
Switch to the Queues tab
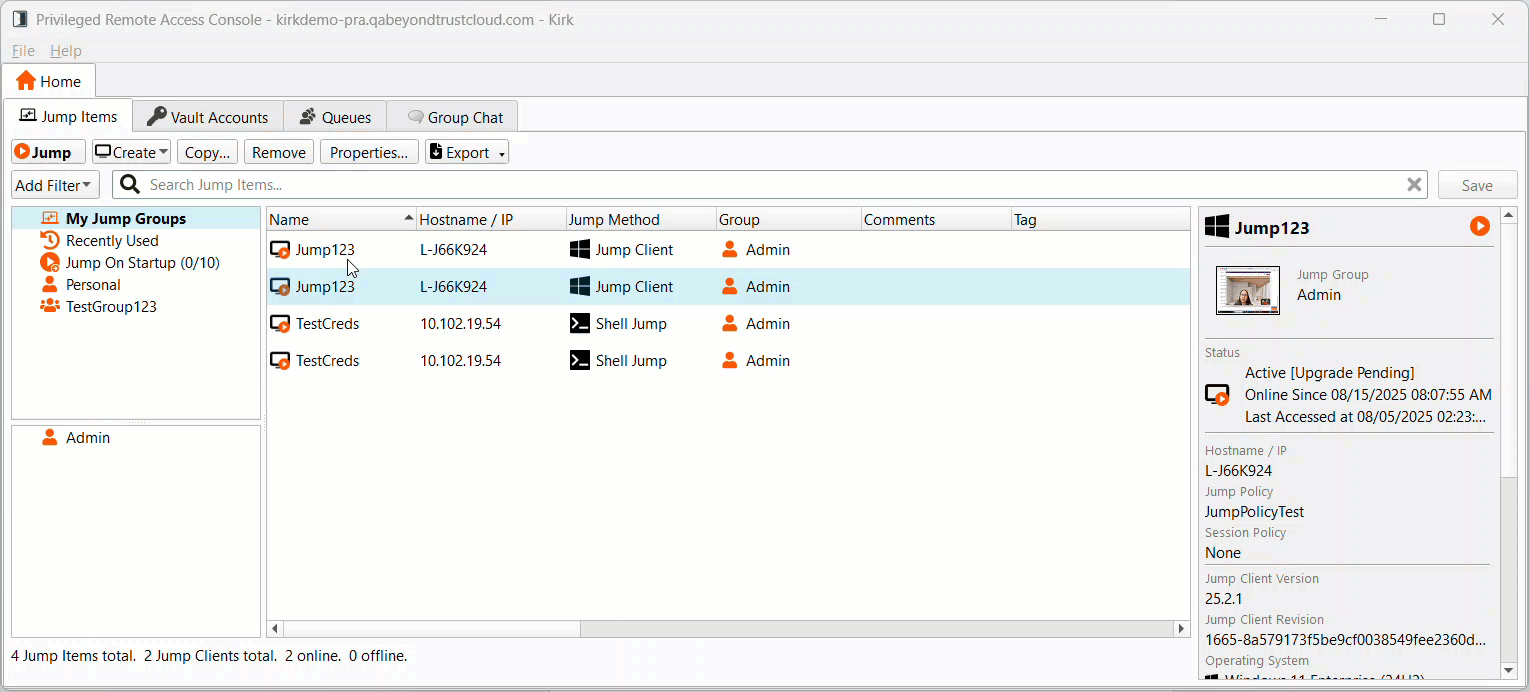[335, 117]
